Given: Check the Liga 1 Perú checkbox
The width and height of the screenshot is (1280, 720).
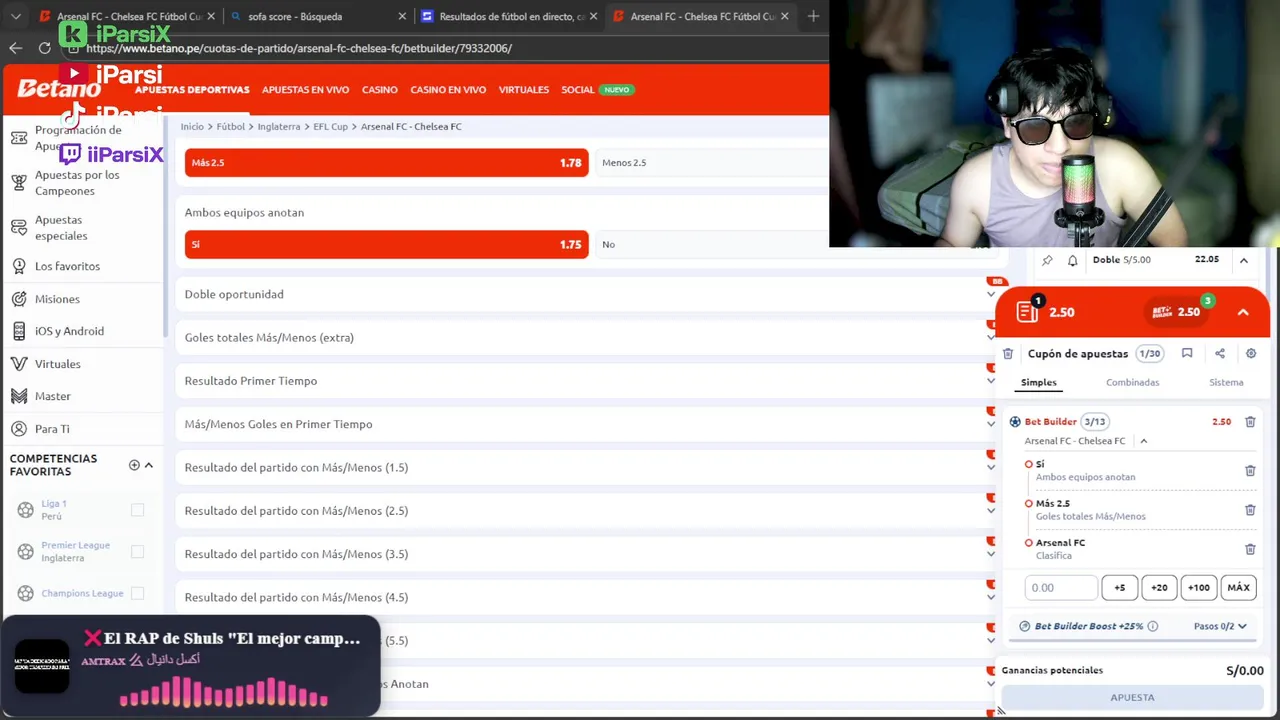Looking at the screenshot, I should point(138,510).
